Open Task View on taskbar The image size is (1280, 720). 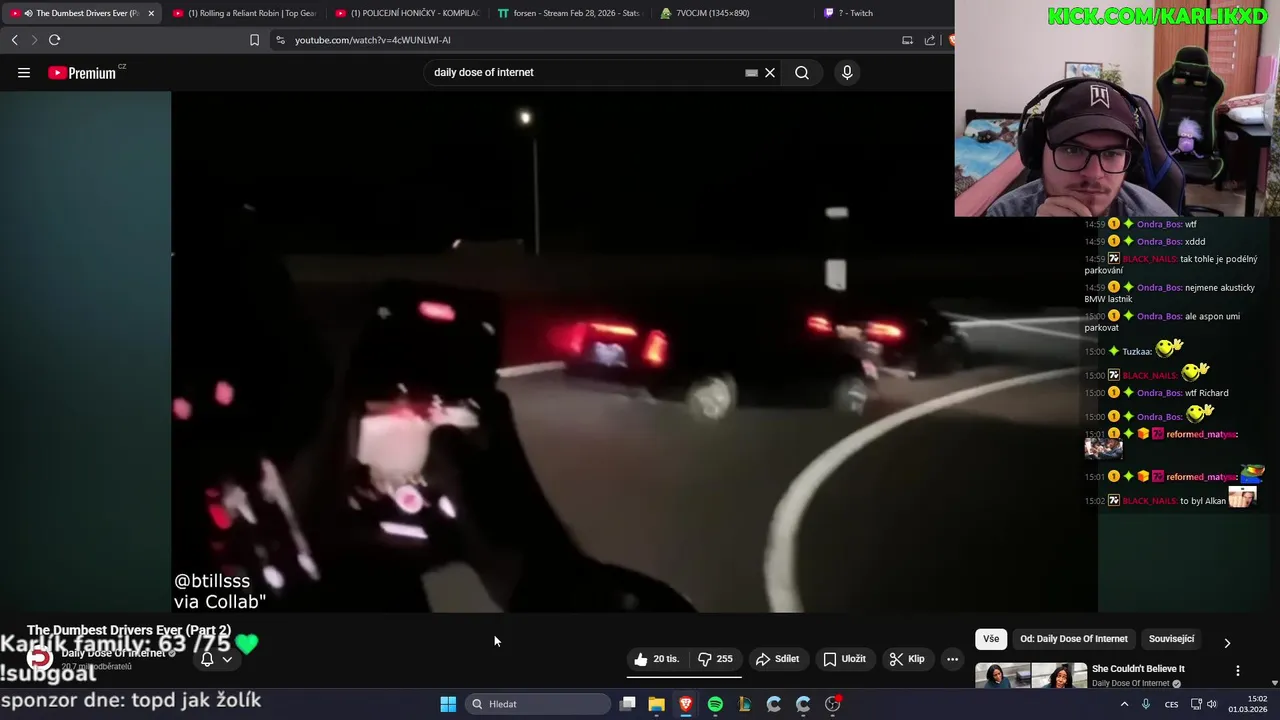[x=627, y=704]
